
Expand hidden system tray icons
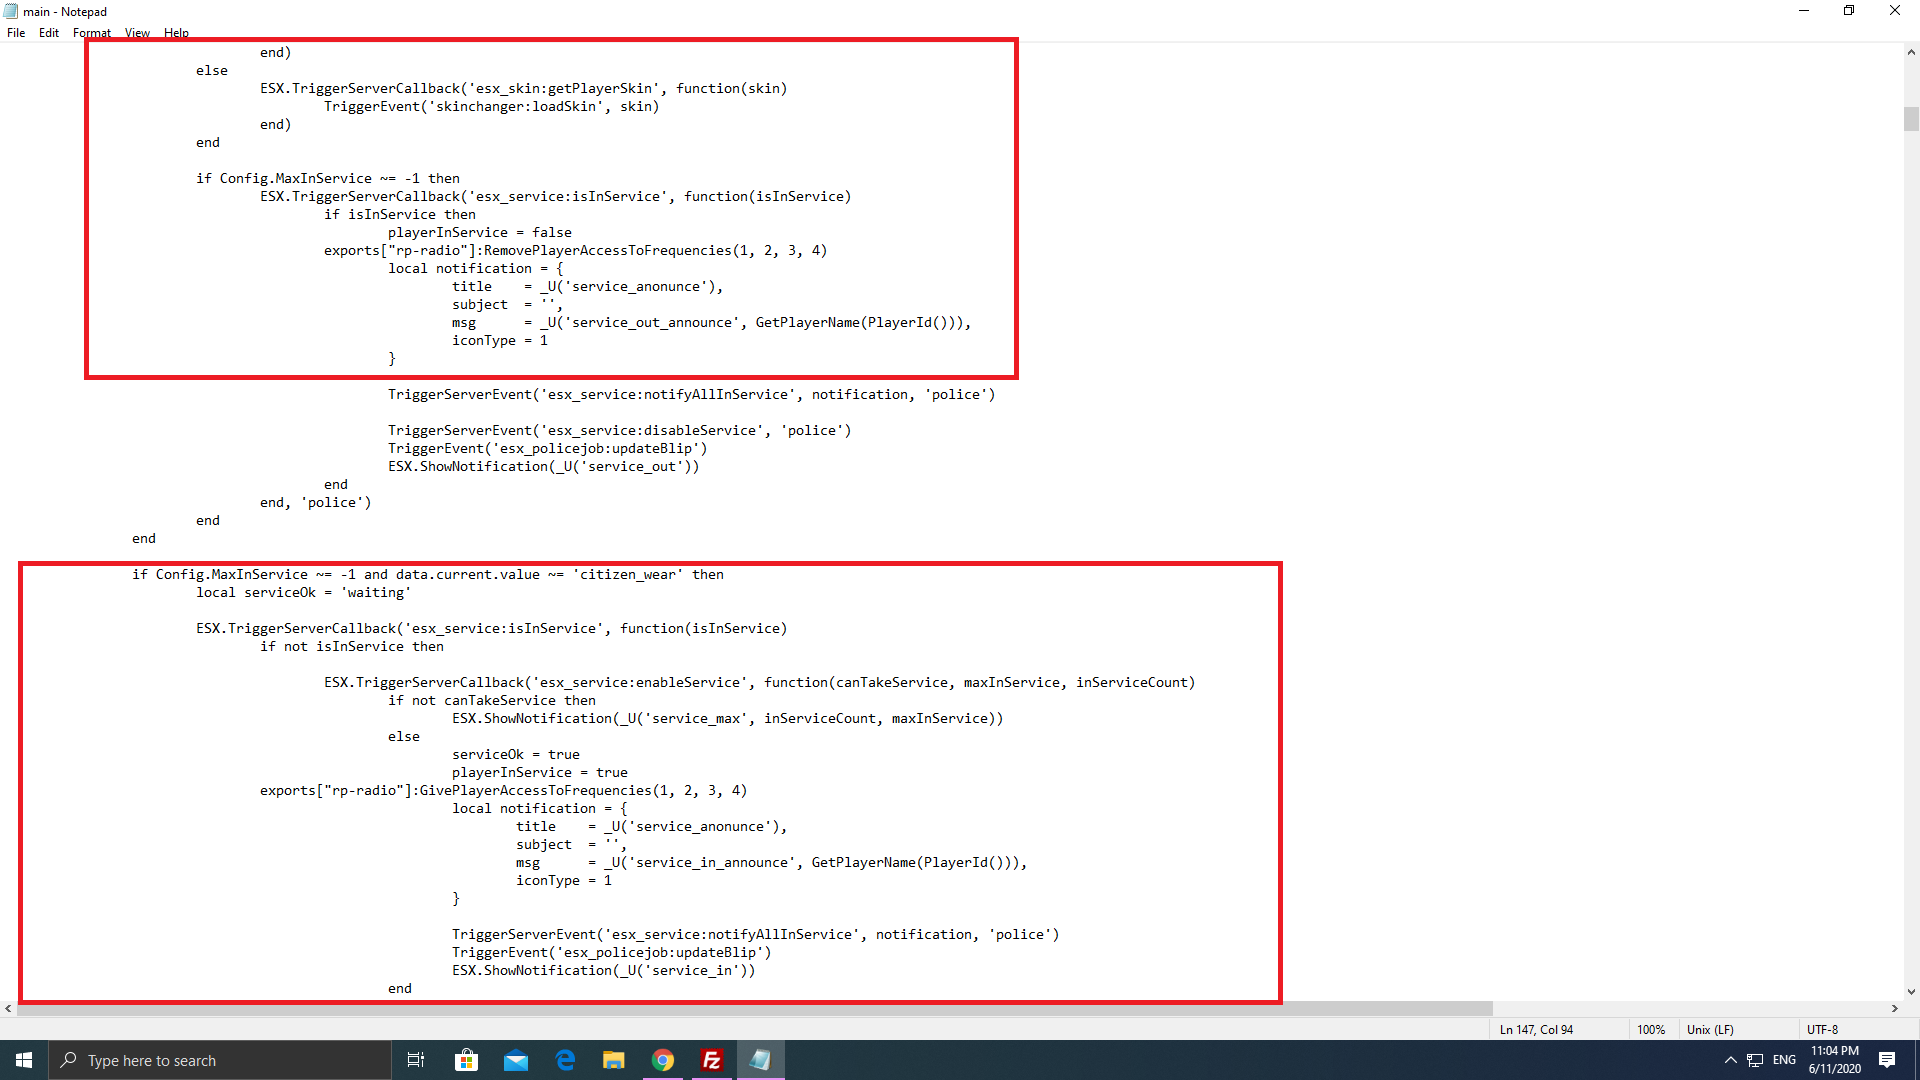click(1731, 1060)
